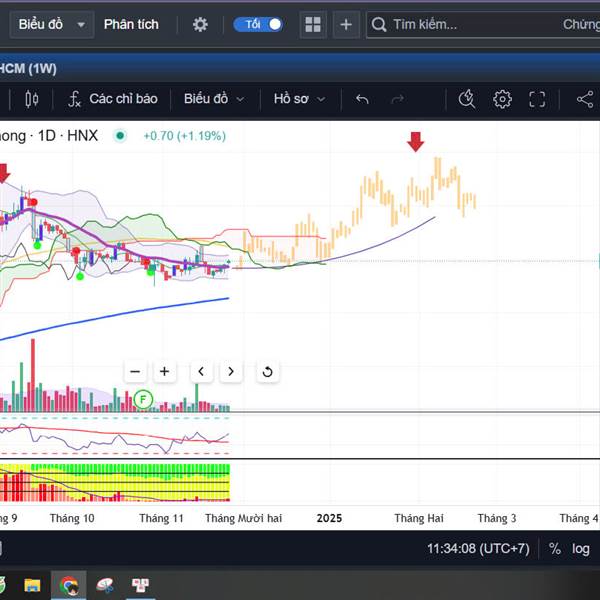Viewport: 600px width, 600px height.
Task: Open File Explorer in taskbar
Action: coord(32,585)
